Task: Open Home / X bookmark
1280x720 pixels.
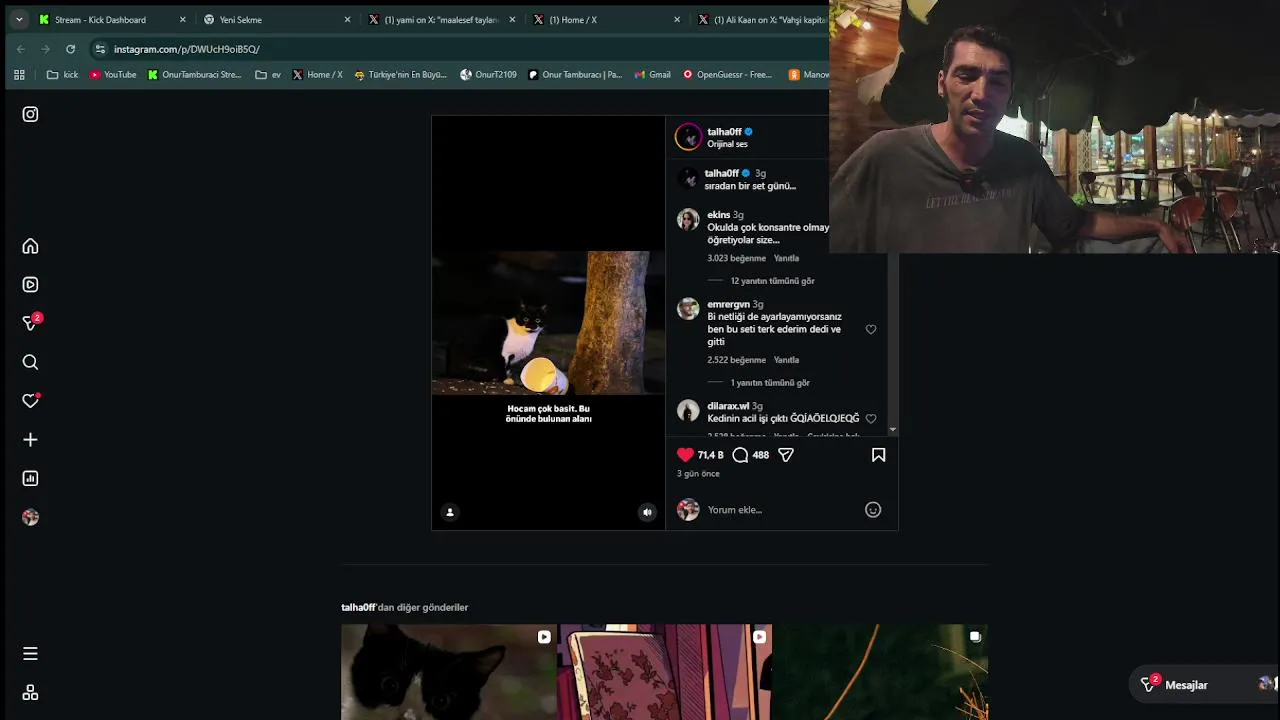Action: pos(317,75)
